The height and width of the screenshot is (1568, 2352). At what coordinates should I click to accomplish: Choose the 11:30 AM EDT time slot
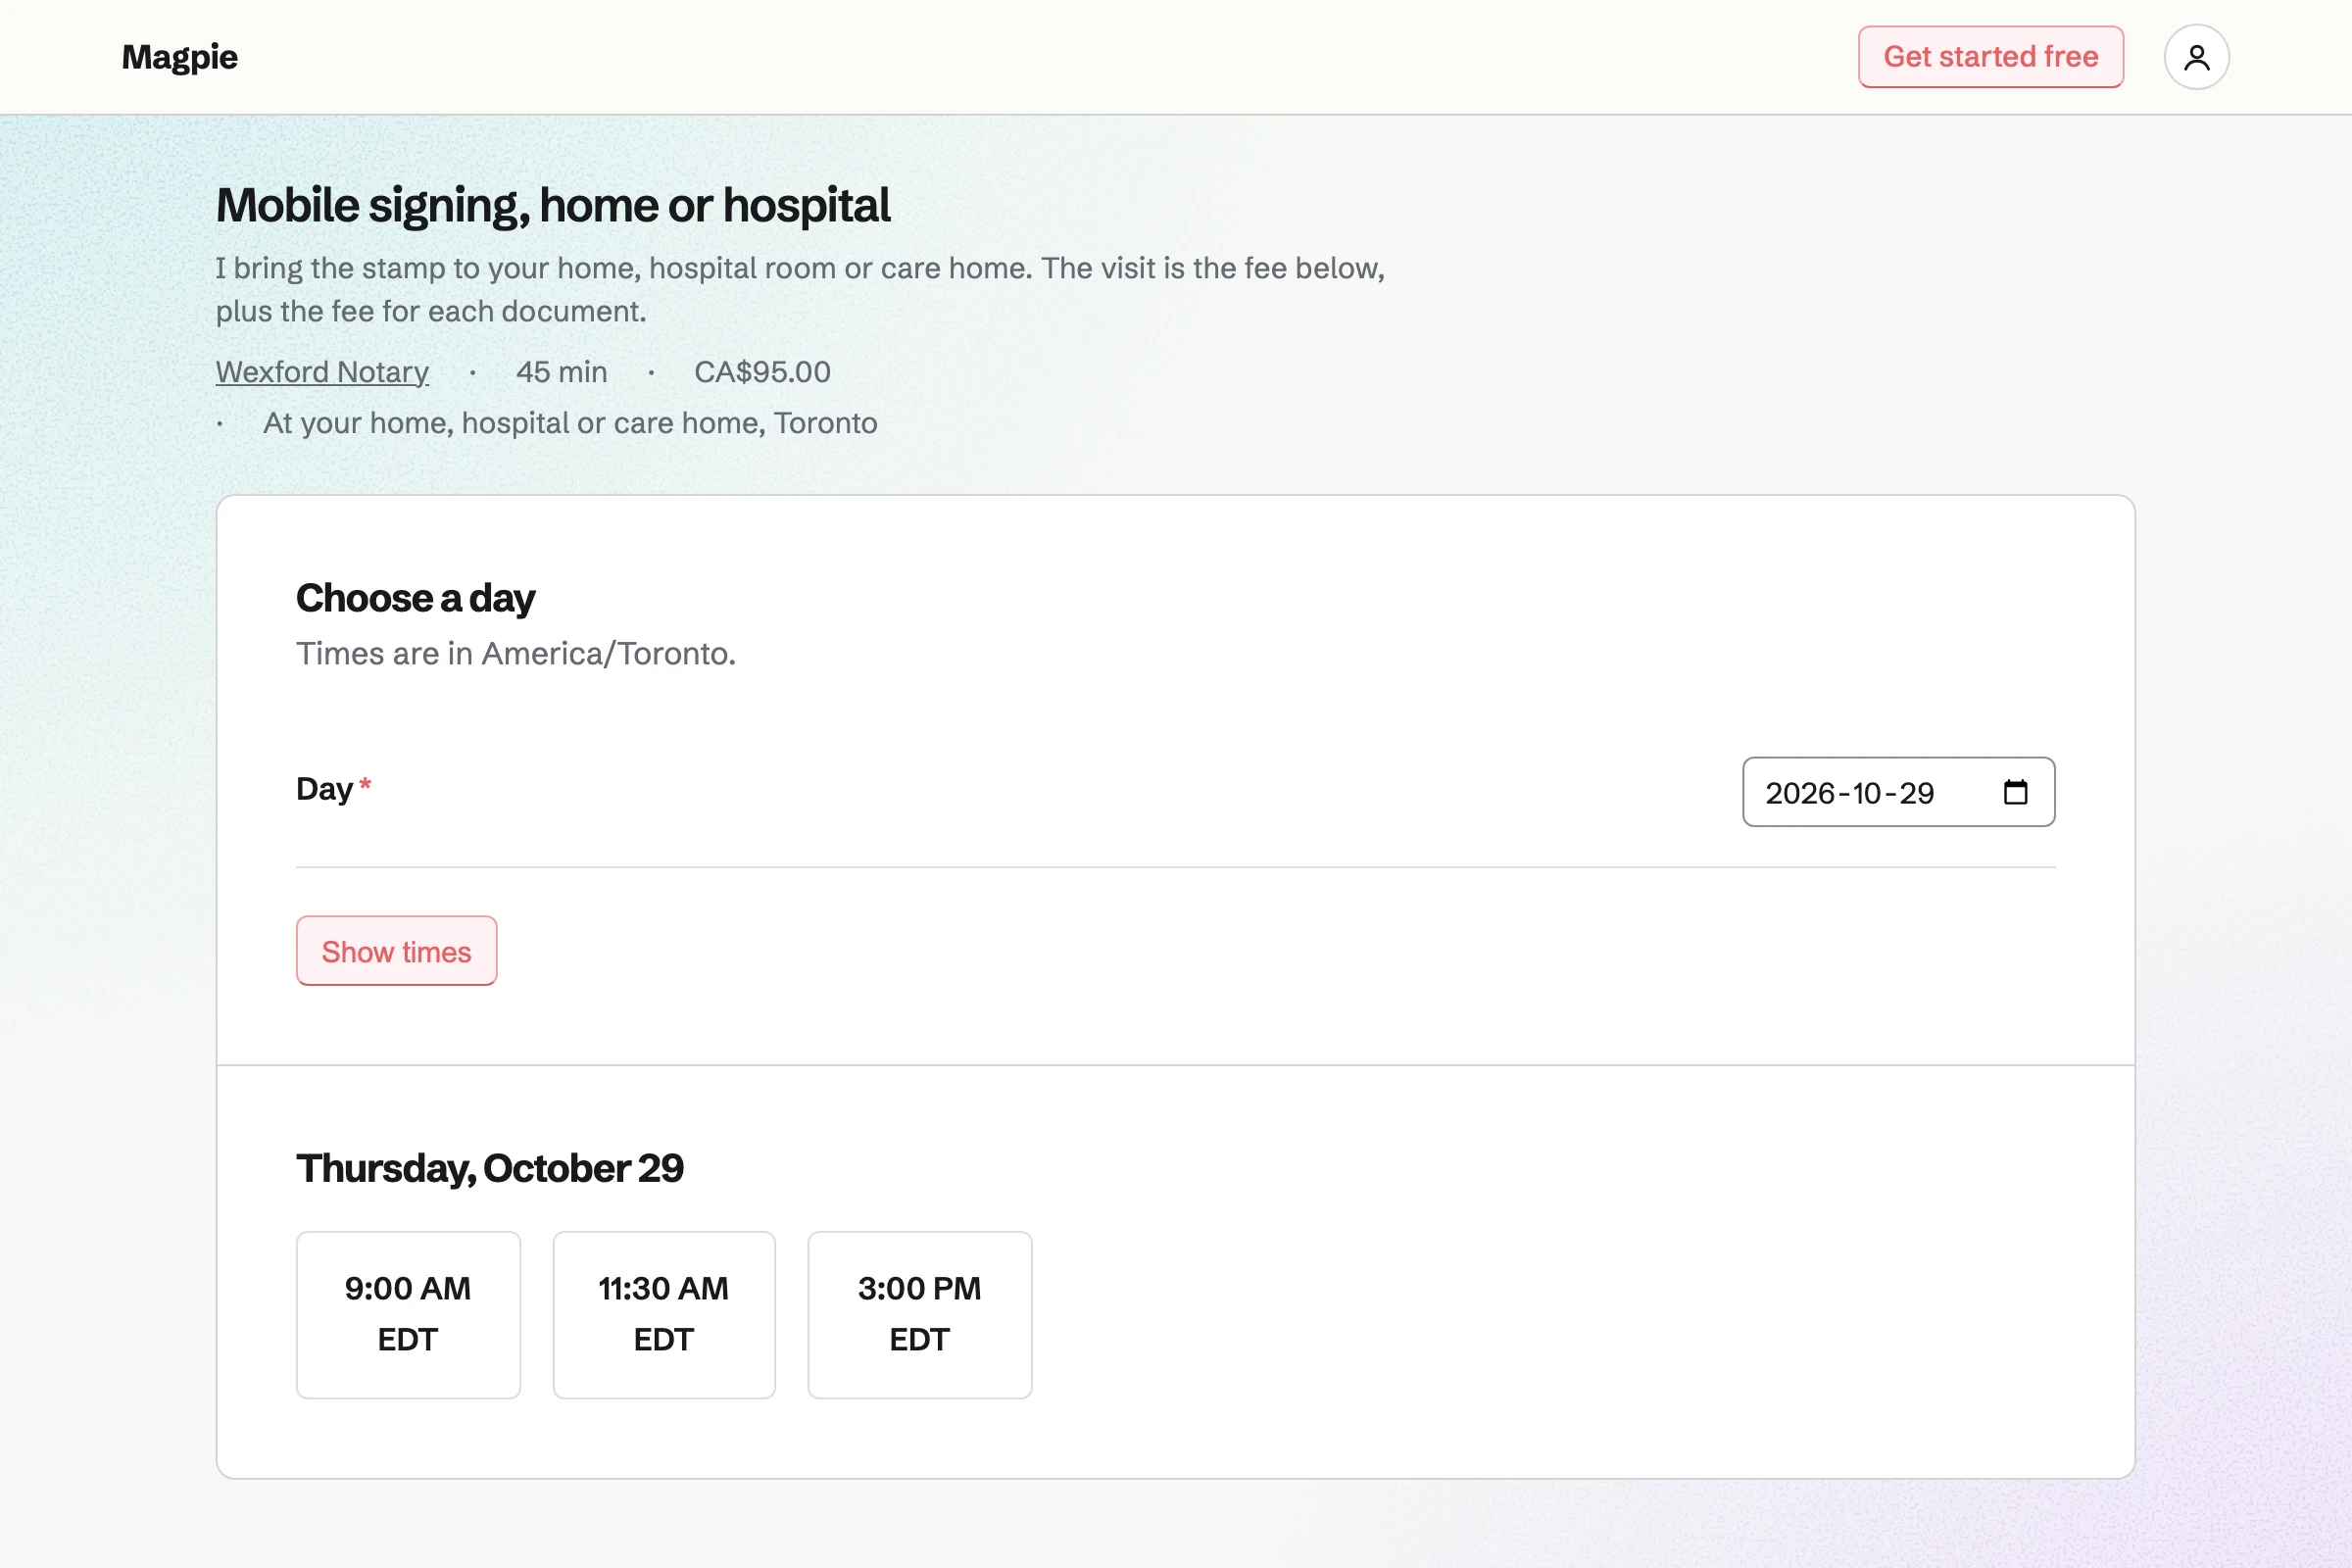click(x=664, y=1314)
